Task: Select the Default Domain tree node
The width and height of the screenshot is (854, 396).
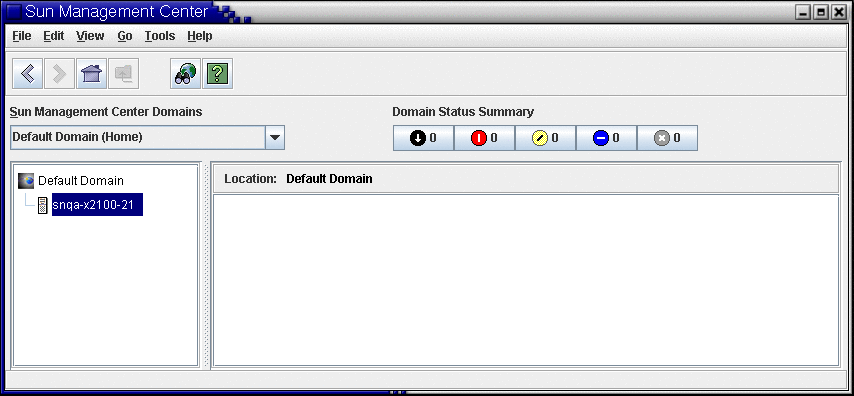Action: point(81,181)
